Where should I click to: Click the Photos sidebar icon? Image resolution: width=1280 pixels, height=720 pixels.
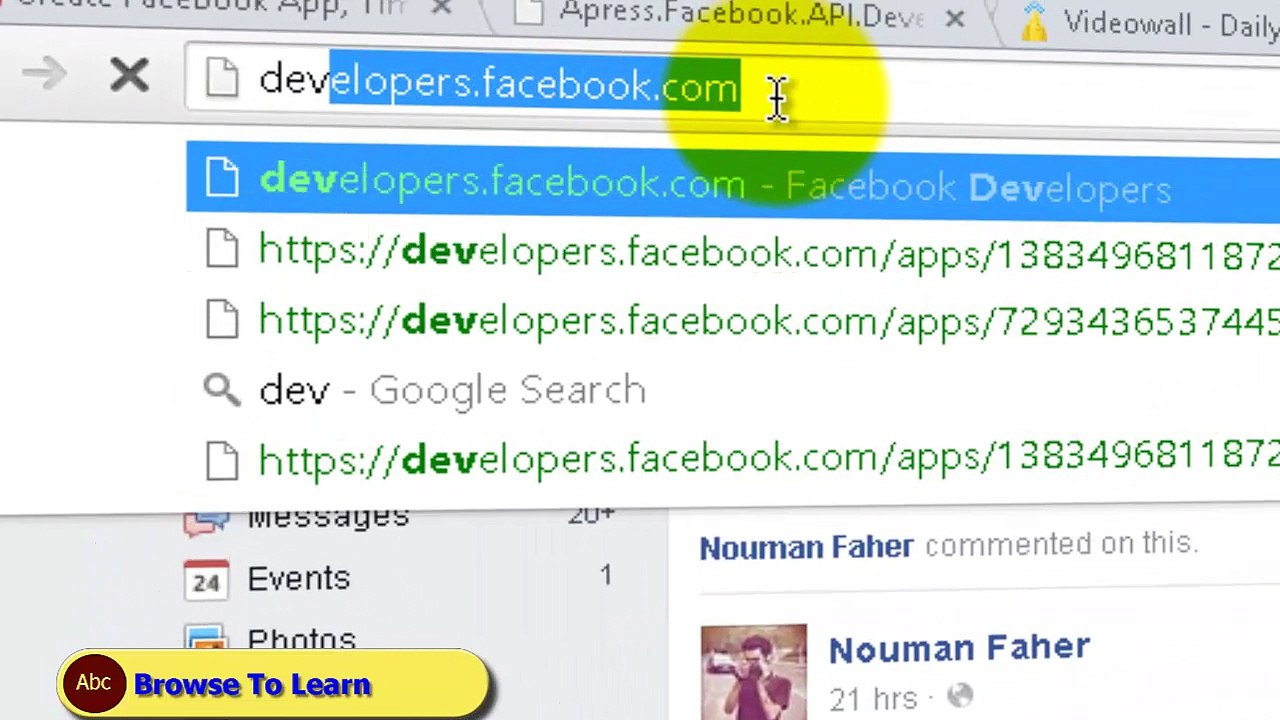point(205,639)
